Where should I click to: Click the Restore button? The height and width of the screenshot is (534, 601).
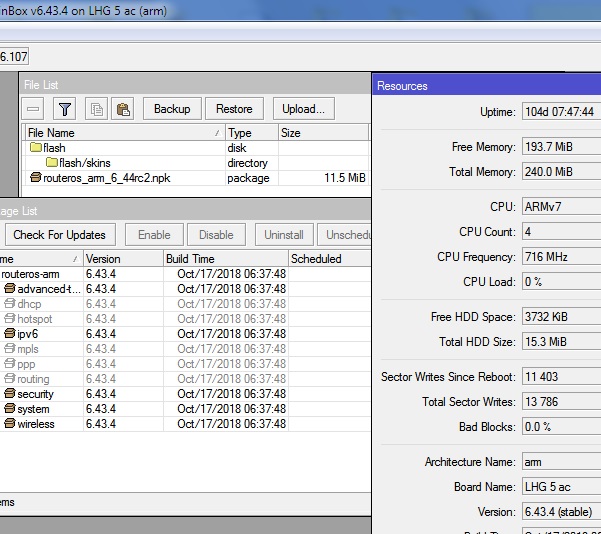(234, 109)
